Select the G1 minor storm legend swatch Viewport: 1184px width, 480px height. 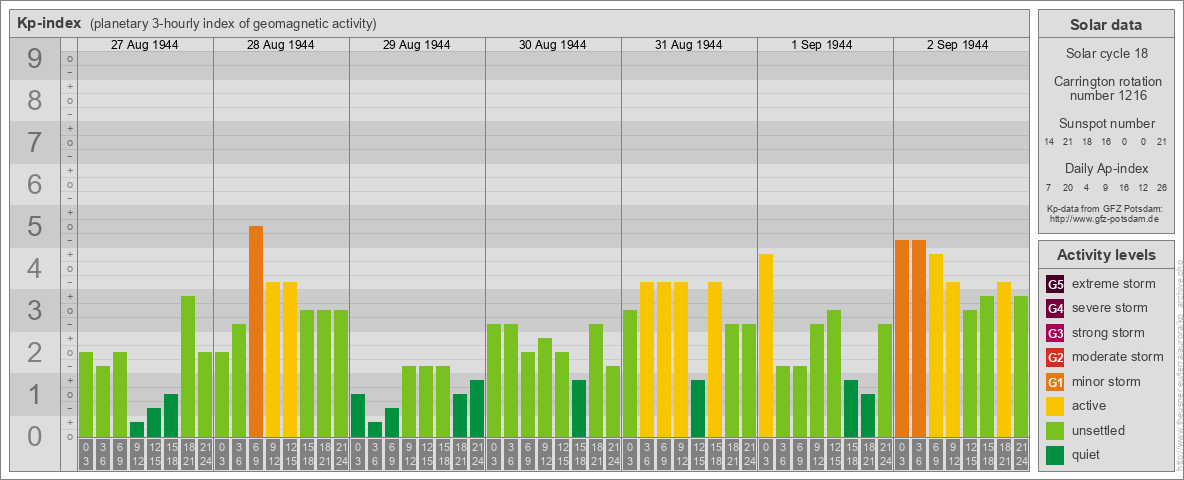[x=1055, y=381]
